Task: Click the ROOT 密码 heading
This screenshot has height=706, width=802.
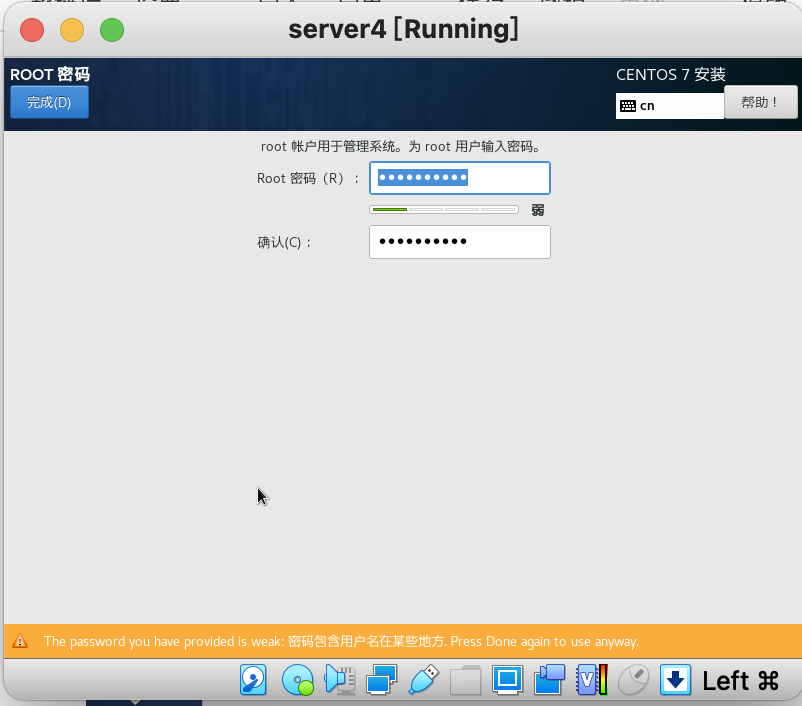Action: [x=50, y=75]
